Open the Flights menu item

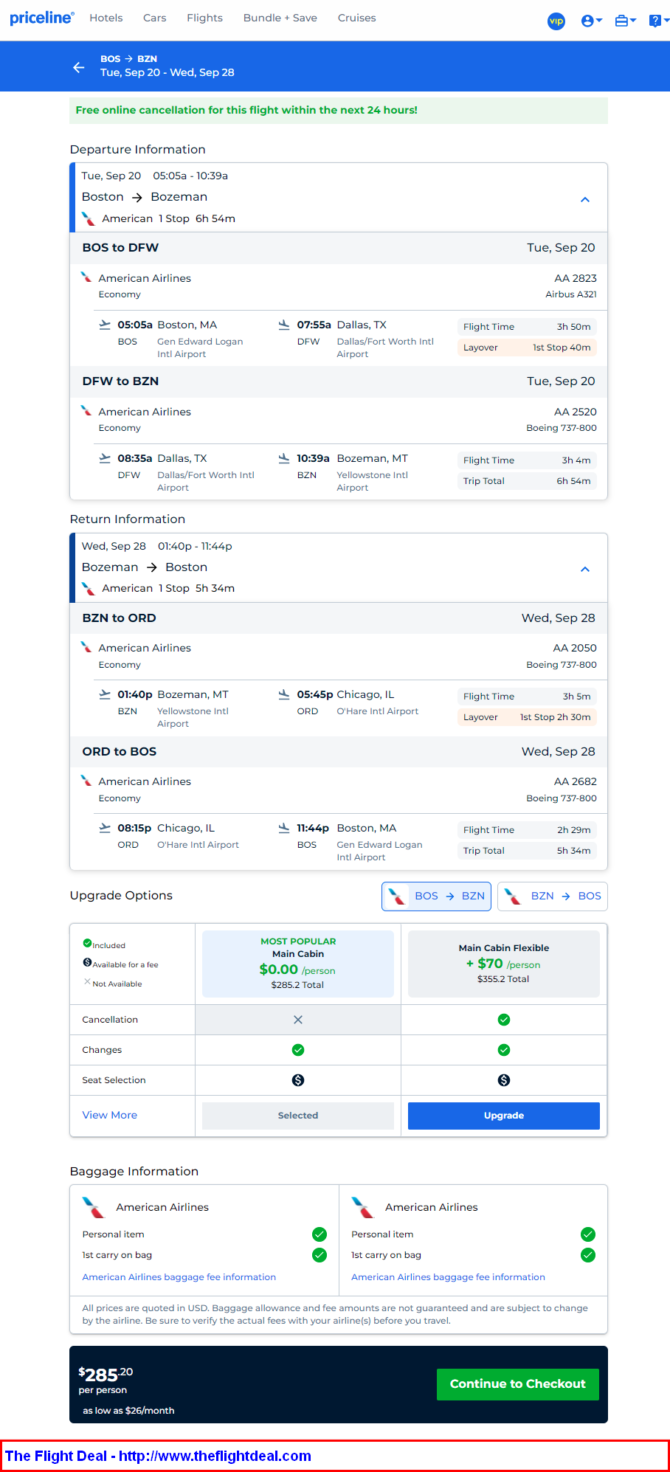205,18
